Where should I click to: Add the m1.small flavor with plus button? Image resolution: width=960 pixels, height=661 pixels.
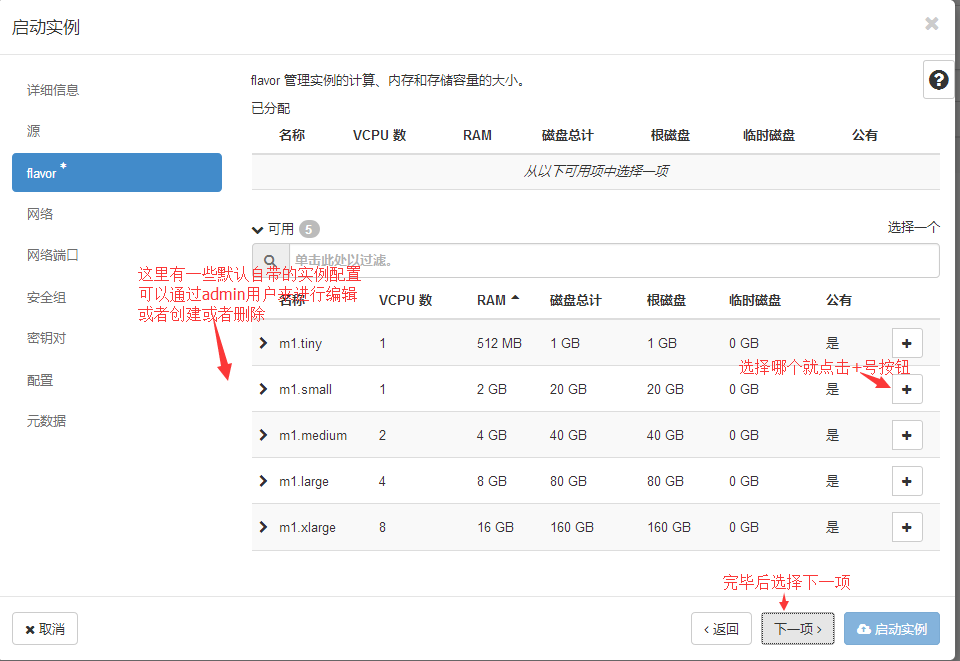pyautogui.click(x=906, y=389)
